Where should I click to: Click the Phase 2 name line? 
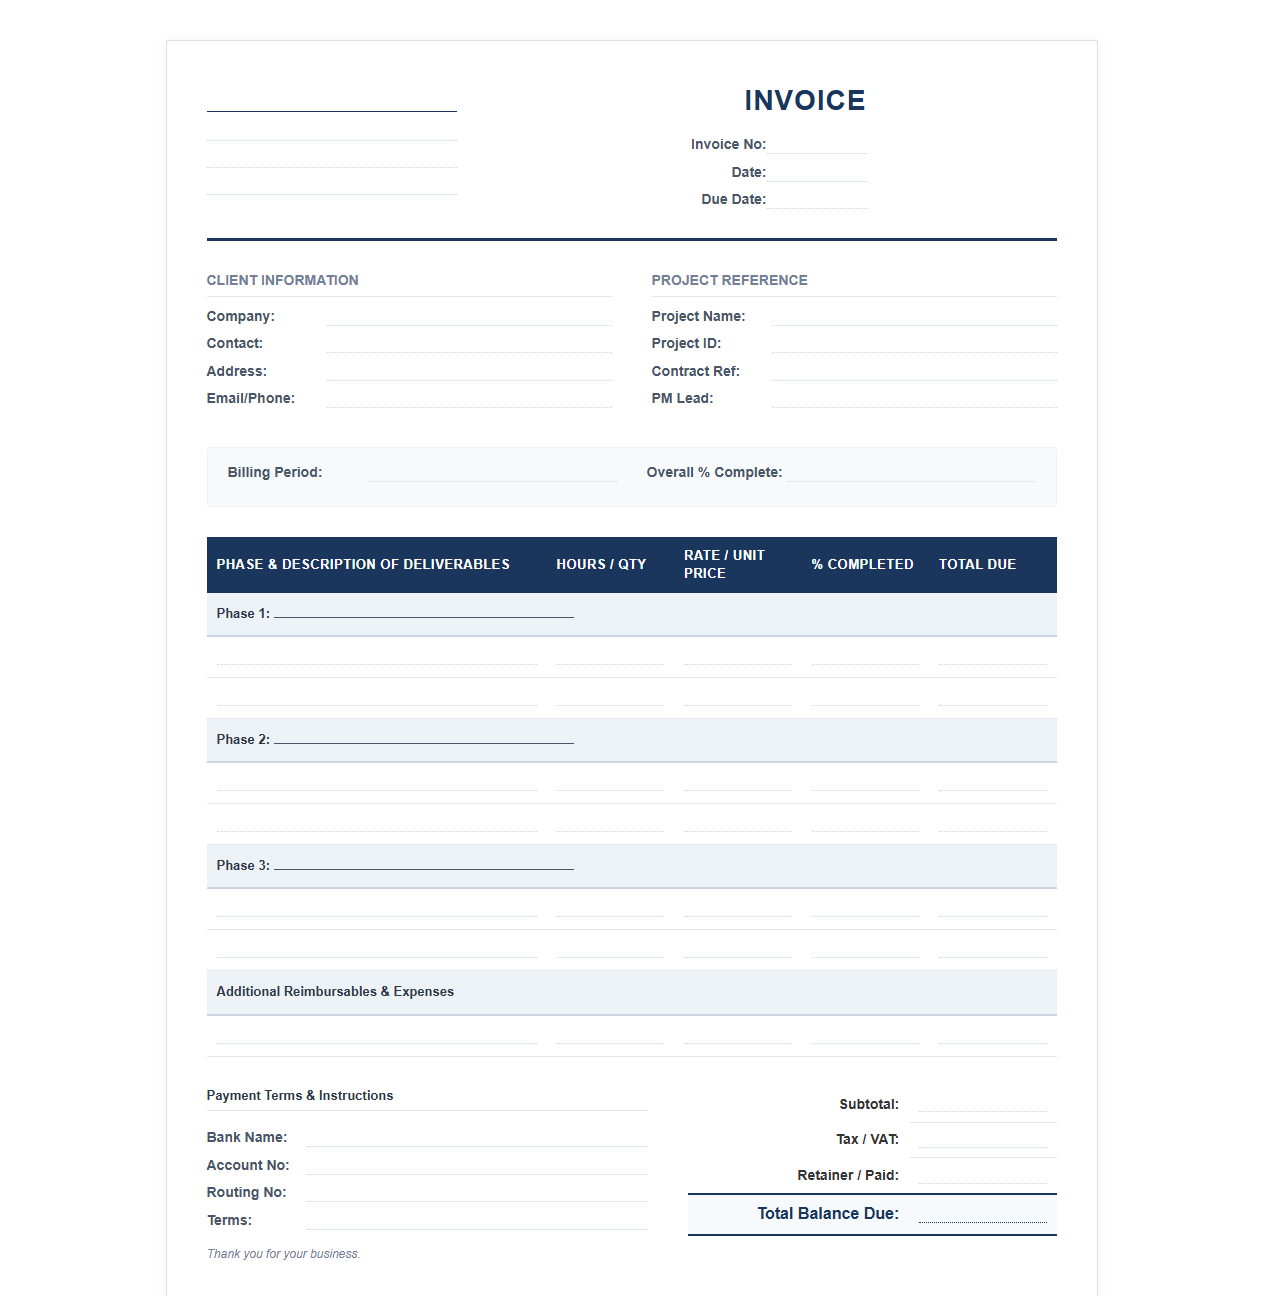click(424, 738)
